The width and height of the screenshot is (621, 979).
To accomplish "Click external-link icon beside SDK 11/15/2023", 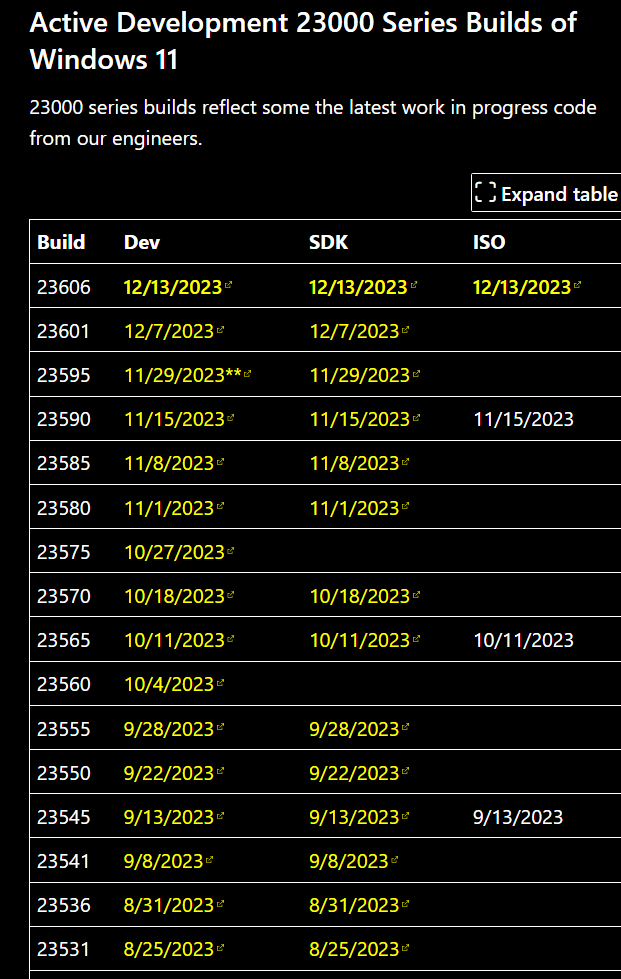I will (416, 419).
